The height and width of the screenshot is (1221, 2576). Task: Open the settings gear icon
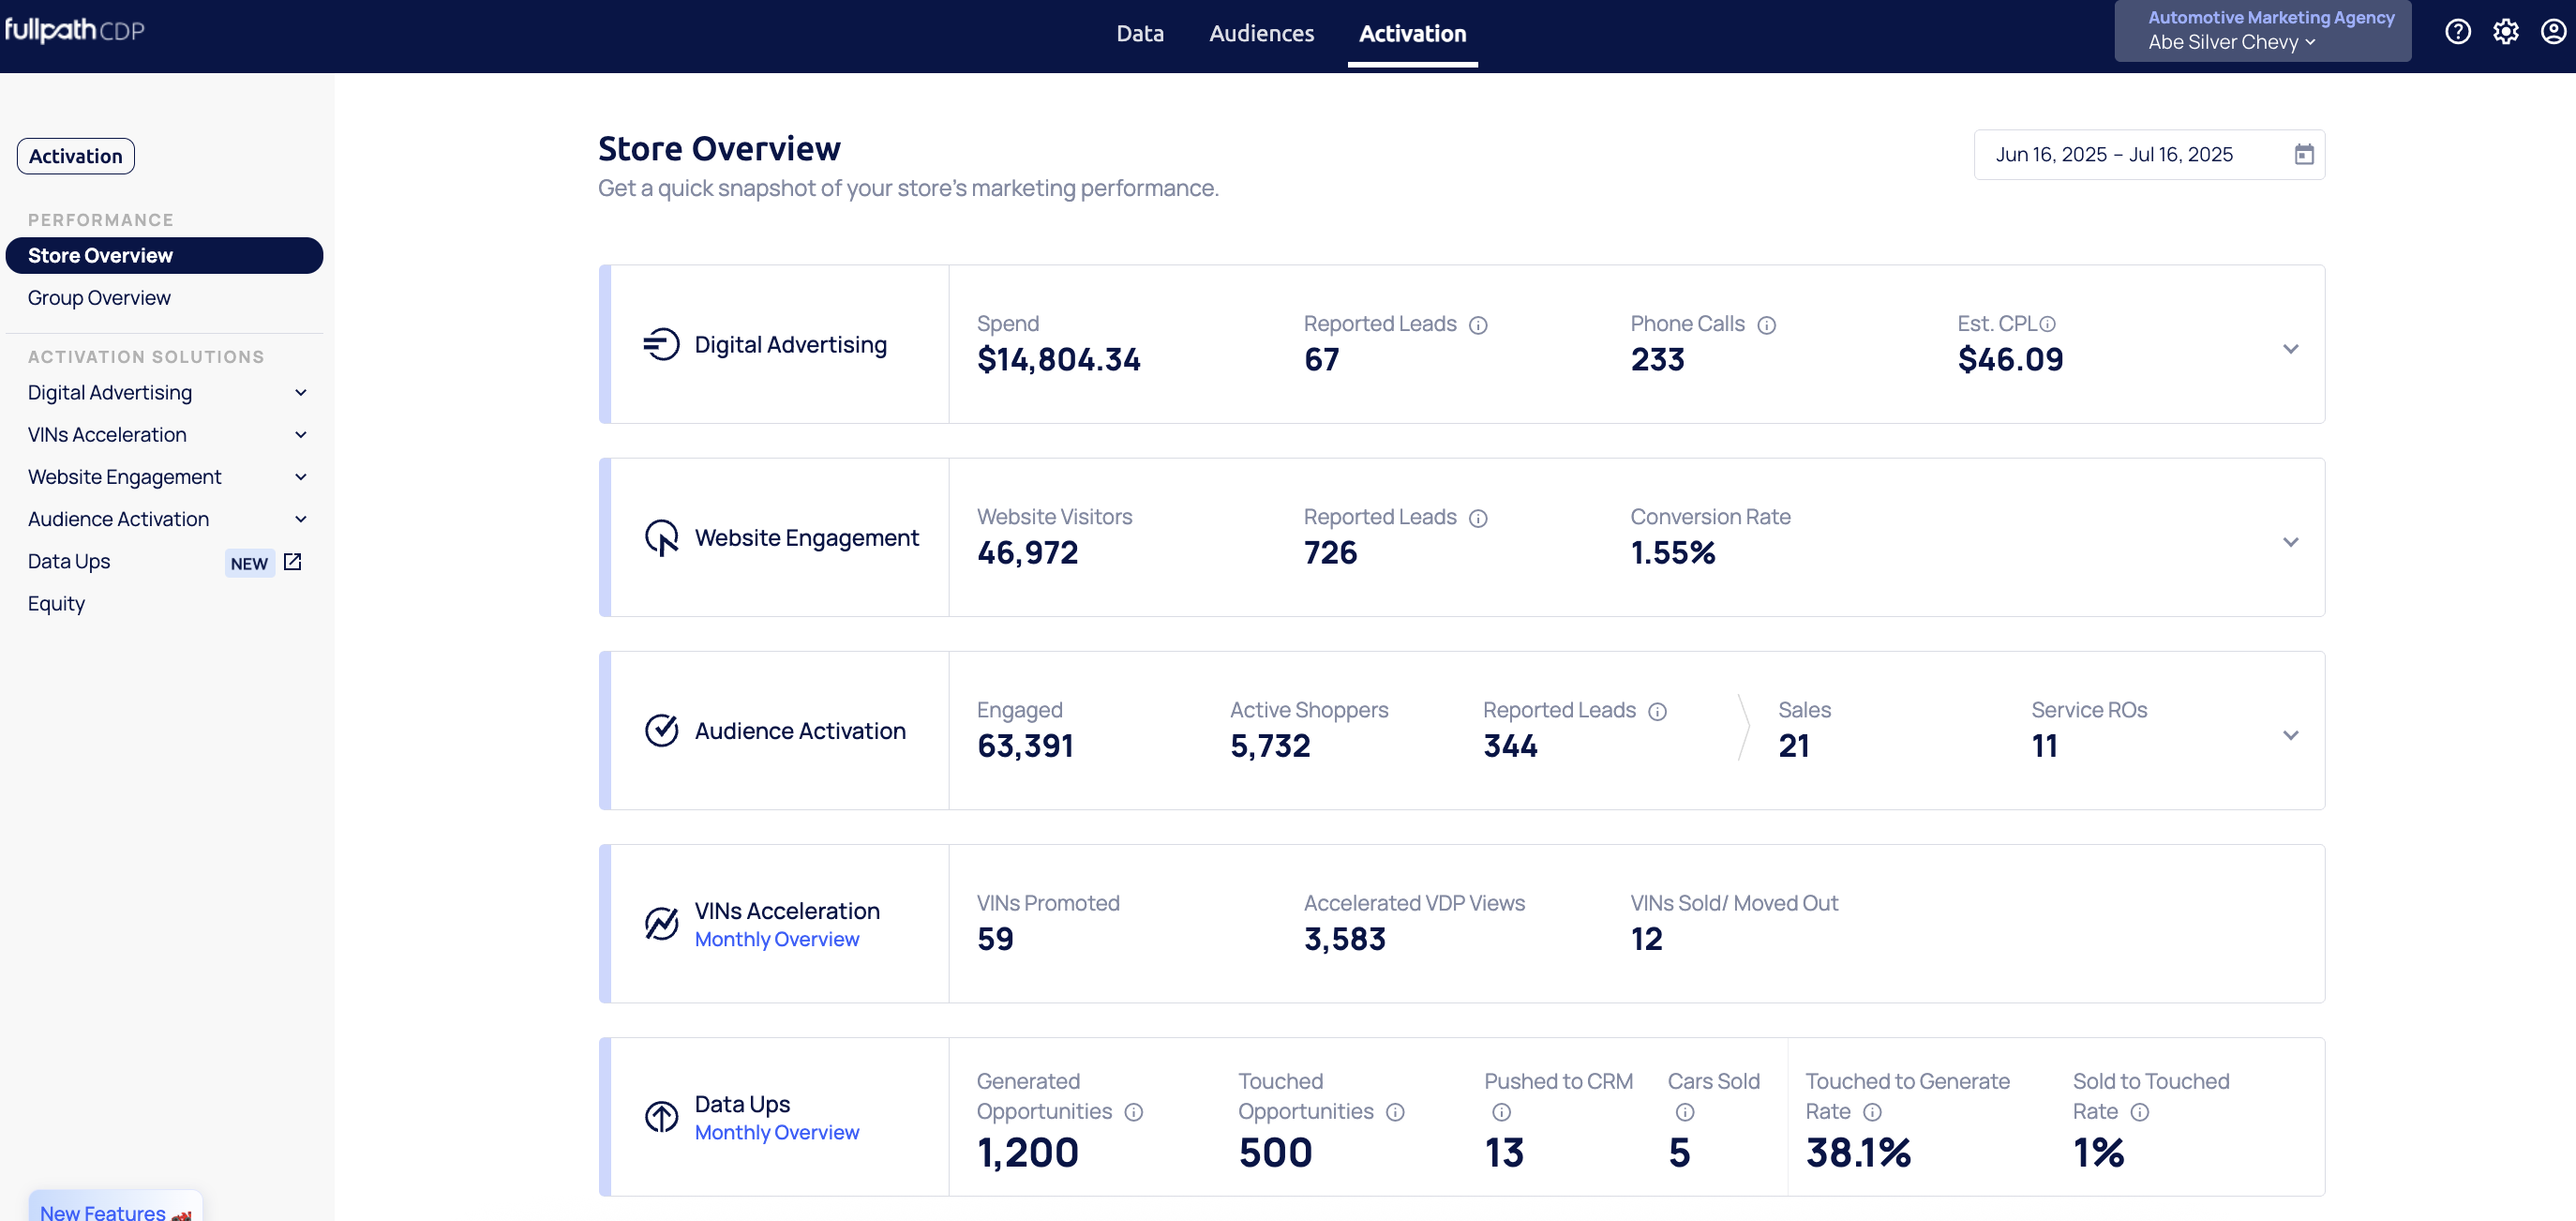pyautogui.click(x=2505, y=32)
